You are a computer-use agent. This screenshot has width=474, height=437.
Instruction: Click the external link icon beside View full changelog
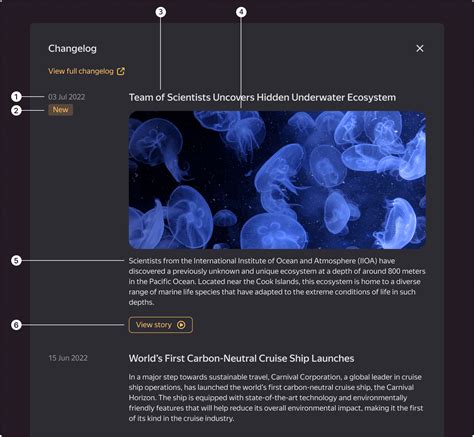coord(121,71)
